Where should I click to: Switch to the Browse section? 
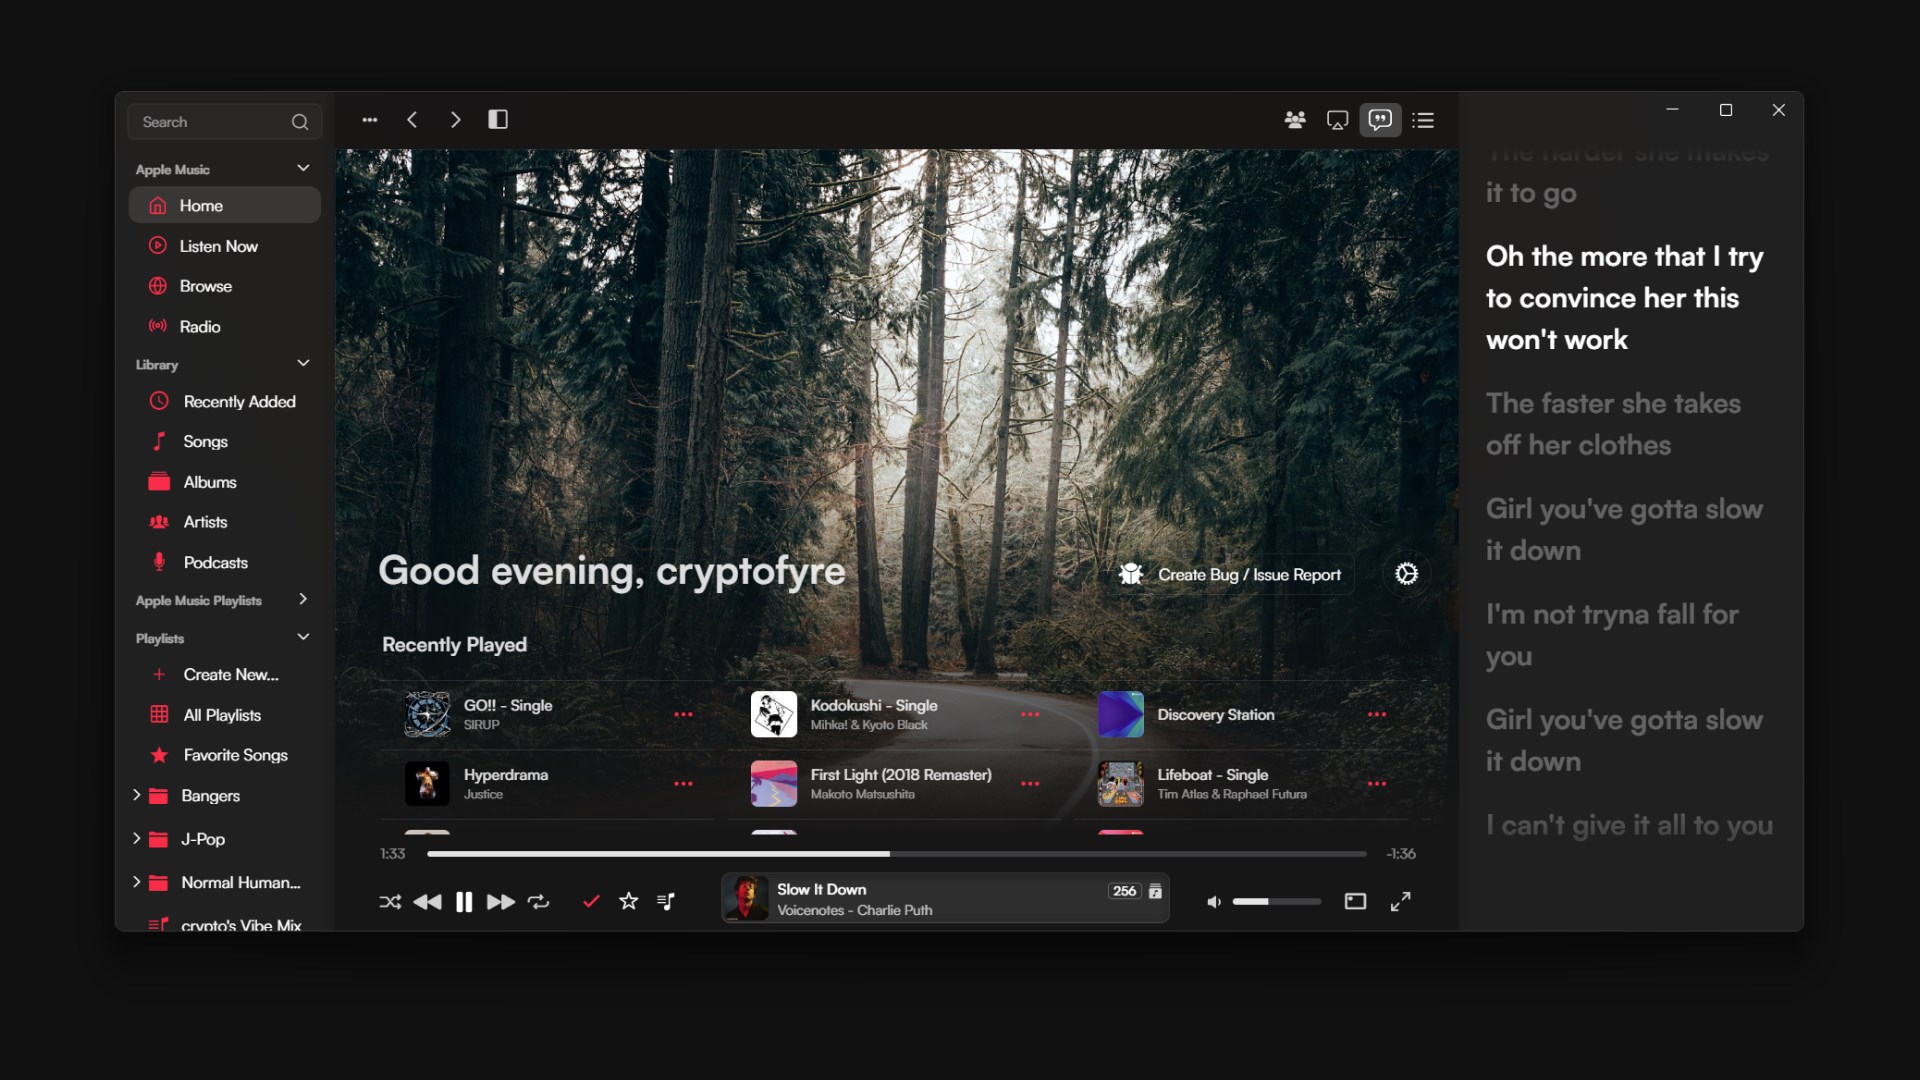pyautogui.click(x=204, y=286)
